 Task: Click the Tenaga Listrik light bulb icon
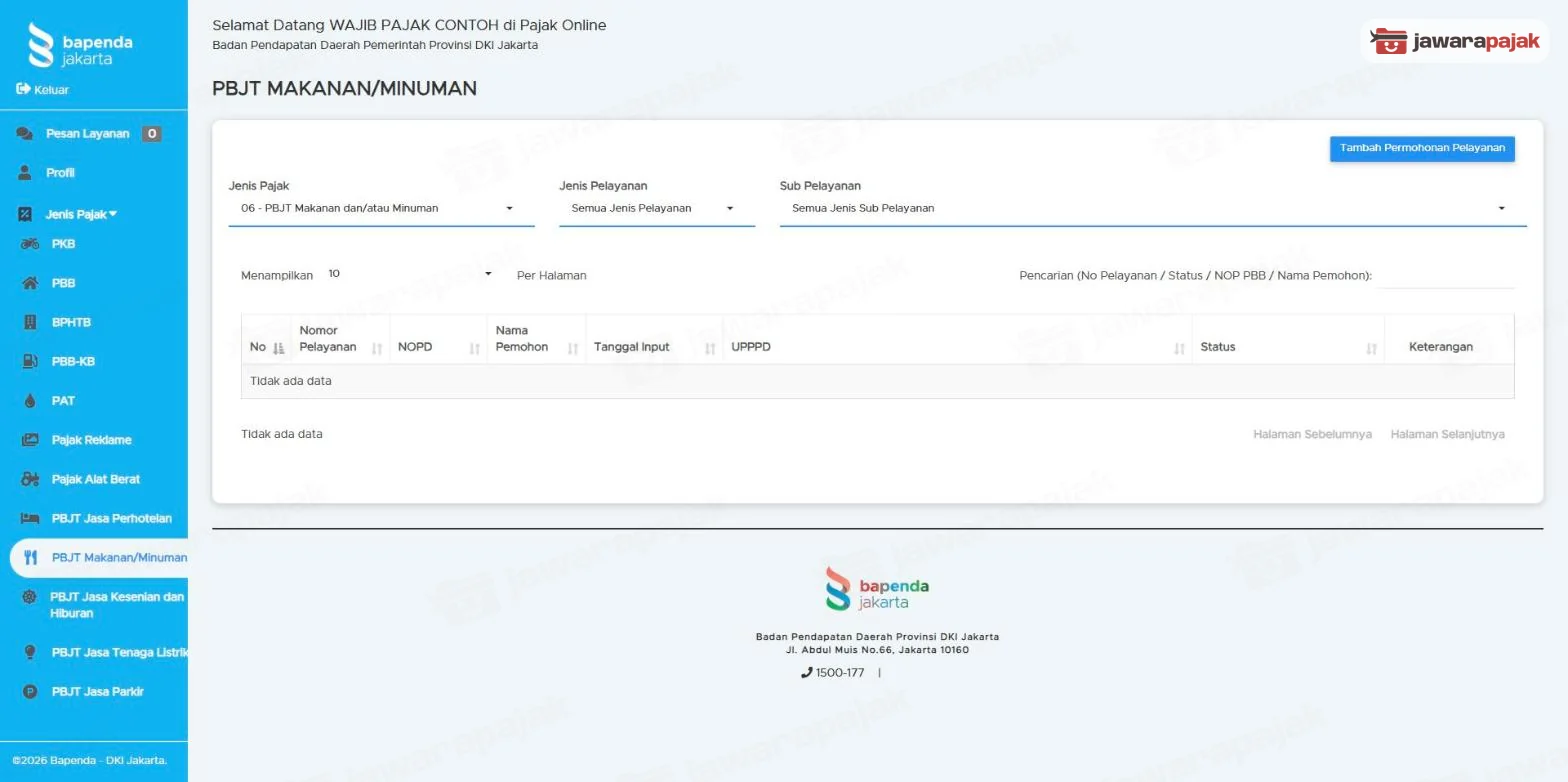click(30, 652)
